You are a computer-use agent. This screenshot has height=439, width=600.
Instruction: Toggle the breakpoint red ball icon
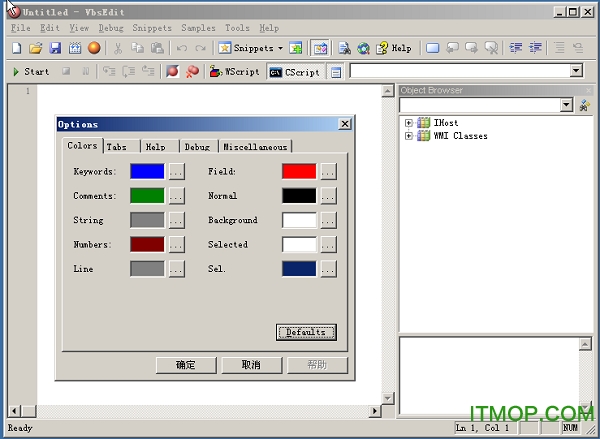pyautogui.click(x=173, y=71)
